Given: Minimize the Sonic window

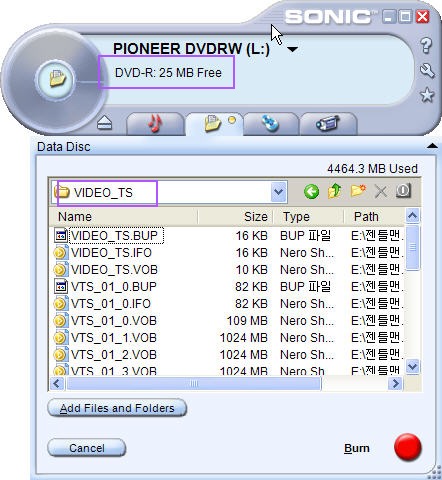Looking at the screenshot, I should pyautogui.click(x=388, y=16).
